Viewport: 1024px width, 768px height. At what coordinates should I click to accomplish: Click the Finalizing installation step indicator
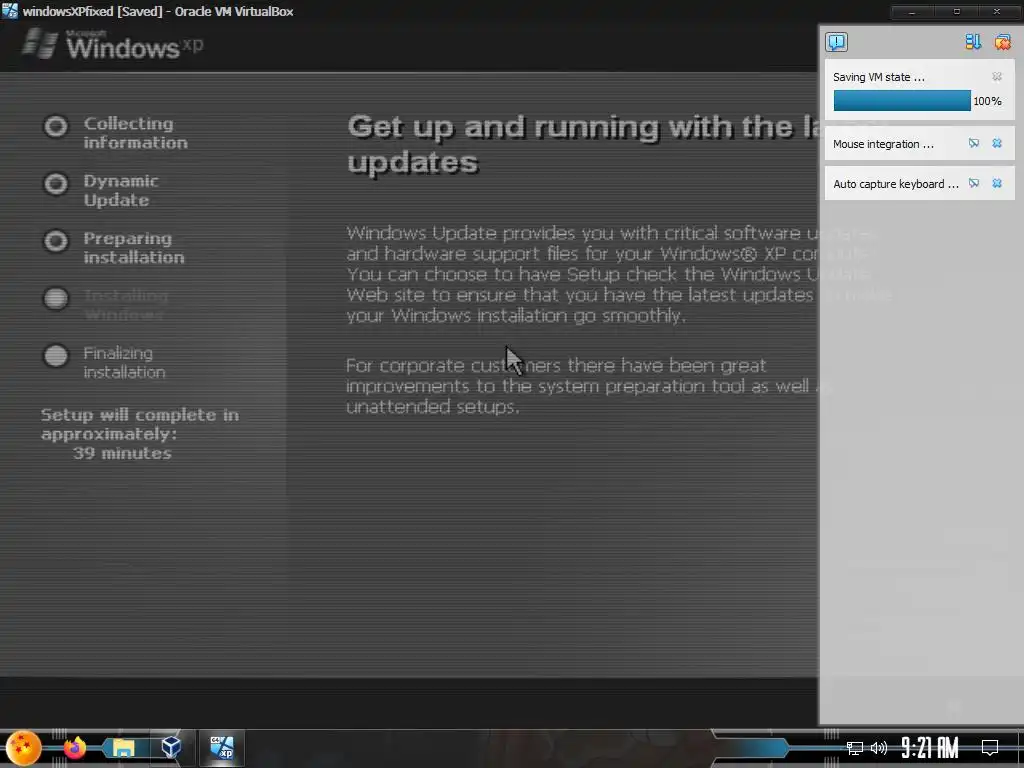click(56, 356)
